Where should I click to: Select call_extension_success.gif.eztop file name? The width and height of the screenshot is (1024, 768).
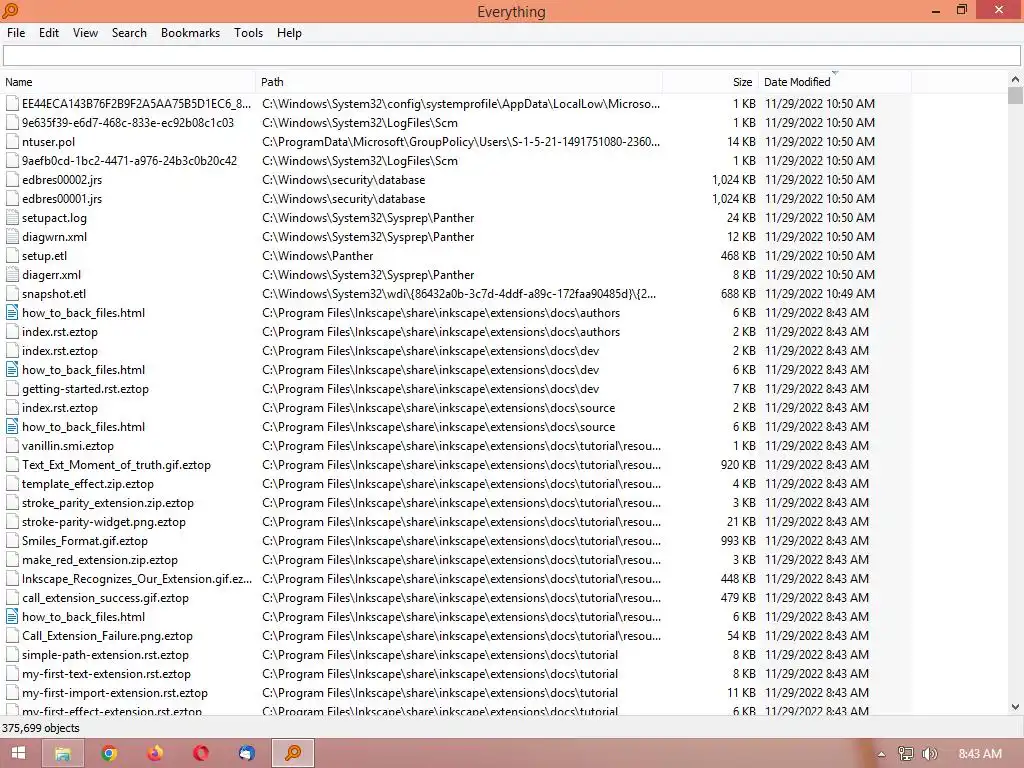(x=105, y=598)
